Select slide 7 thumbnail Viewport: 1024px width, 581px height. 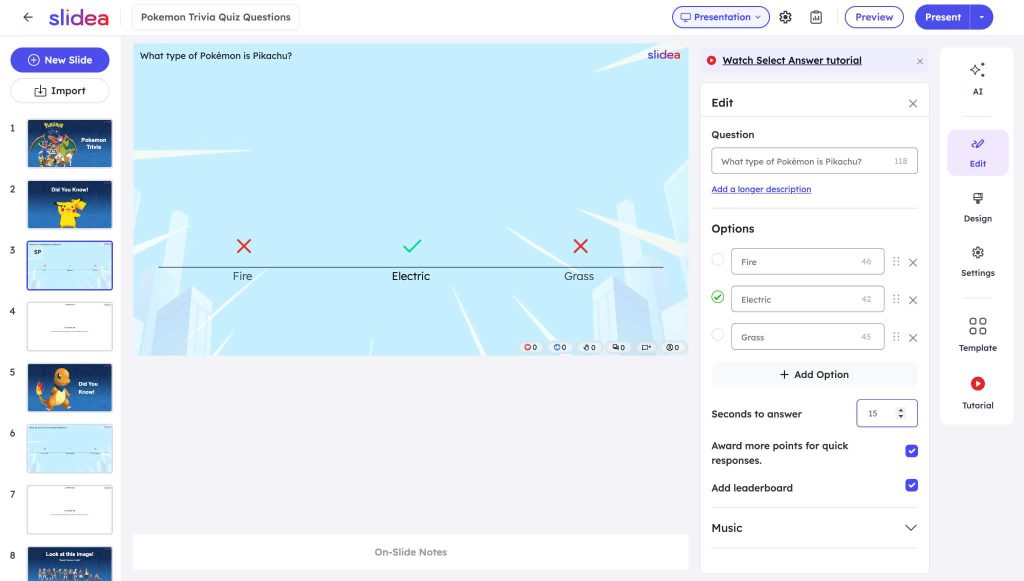coord(69,510)
